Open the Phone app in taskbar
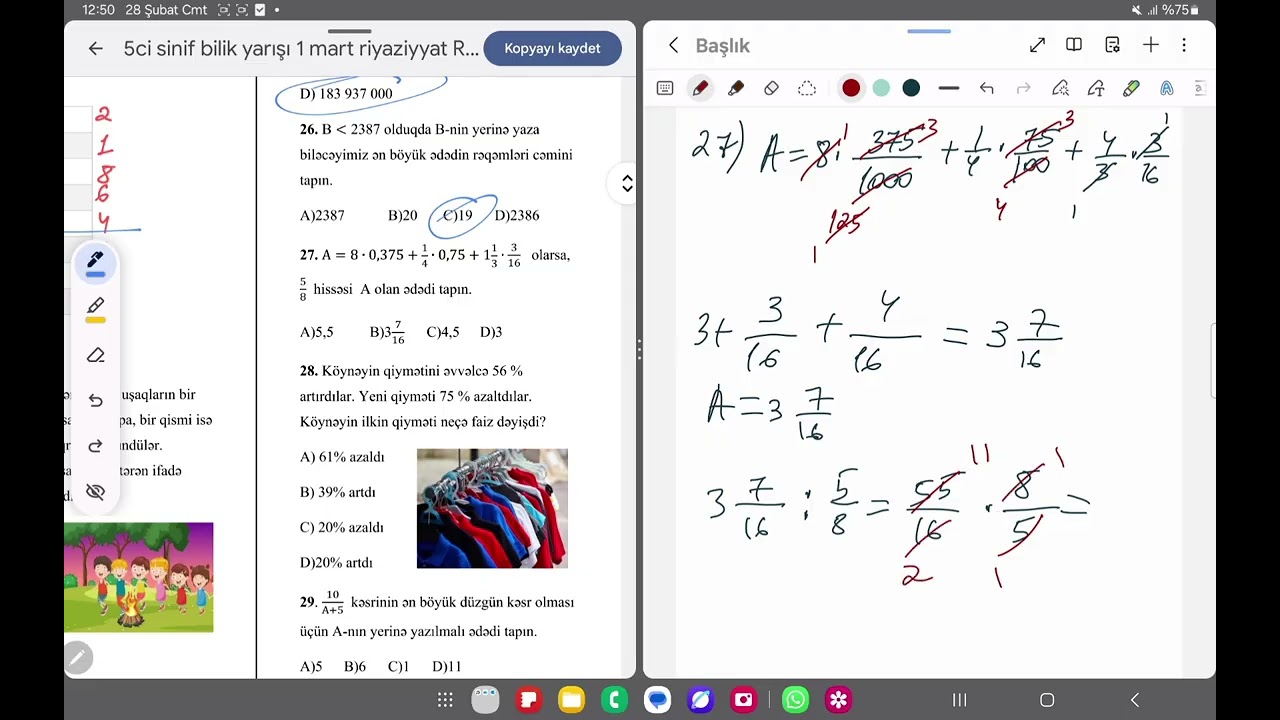Image resolution: width=1280 pixels, height=720 pixels. 615,700
